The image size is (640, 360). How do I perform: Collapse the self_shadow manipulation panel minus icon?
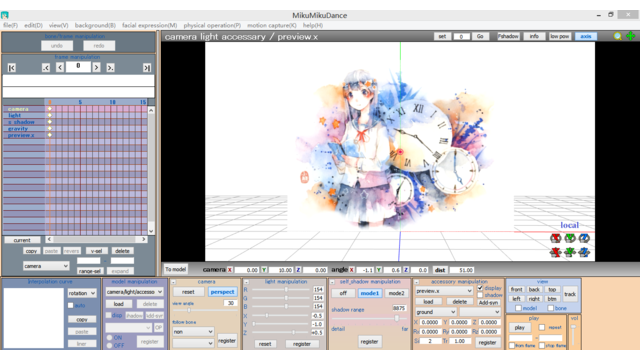(x=332, y=282)
